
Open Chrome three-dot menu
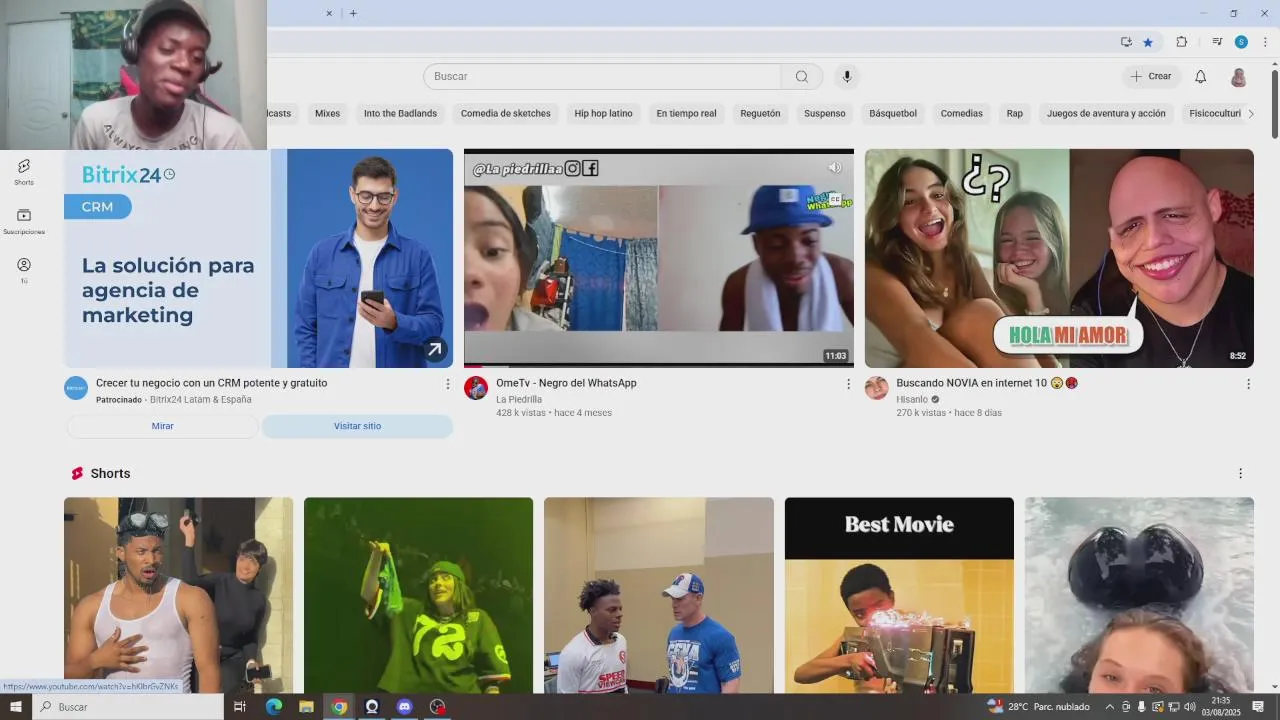1265,42
